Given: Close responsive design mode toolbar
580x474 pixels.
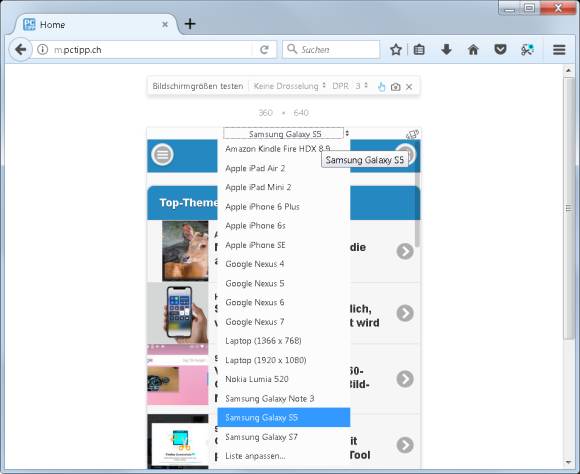Looking at the screenshot, I should (x=409, y=87).
